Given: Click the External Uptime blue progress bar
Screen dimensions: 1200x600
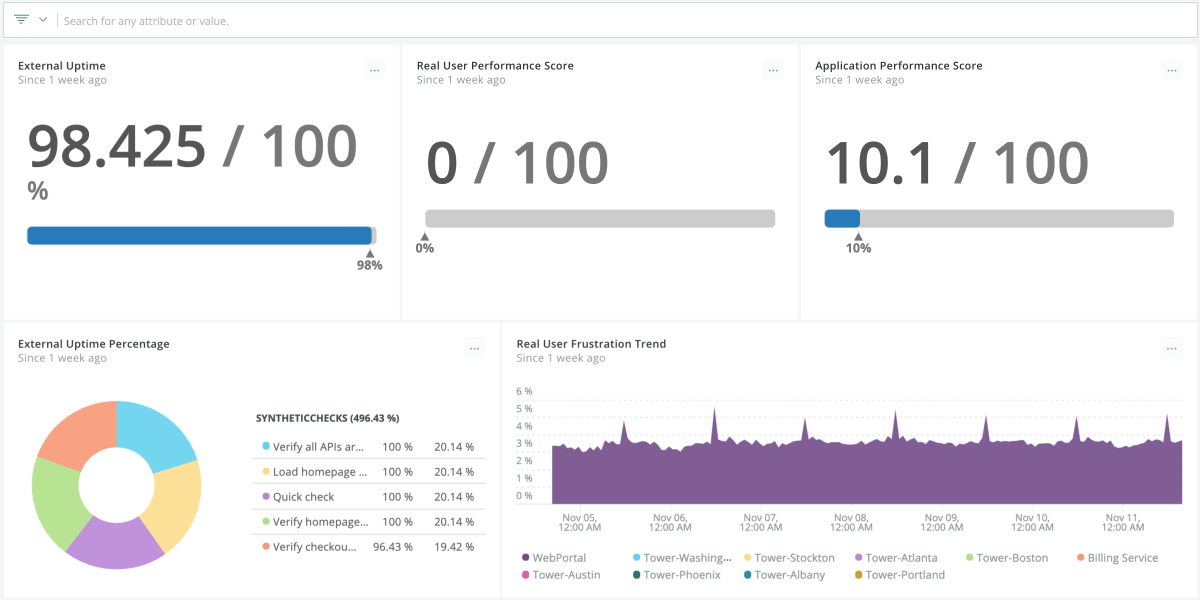Looking at the screenshot, I should pos(199,236).
